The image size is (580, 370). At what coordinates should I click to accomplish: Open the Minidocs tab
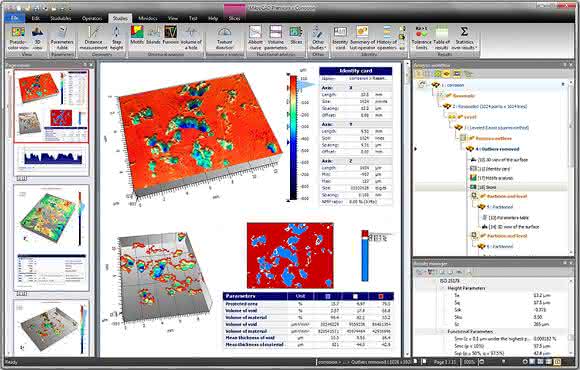point(148,18)
